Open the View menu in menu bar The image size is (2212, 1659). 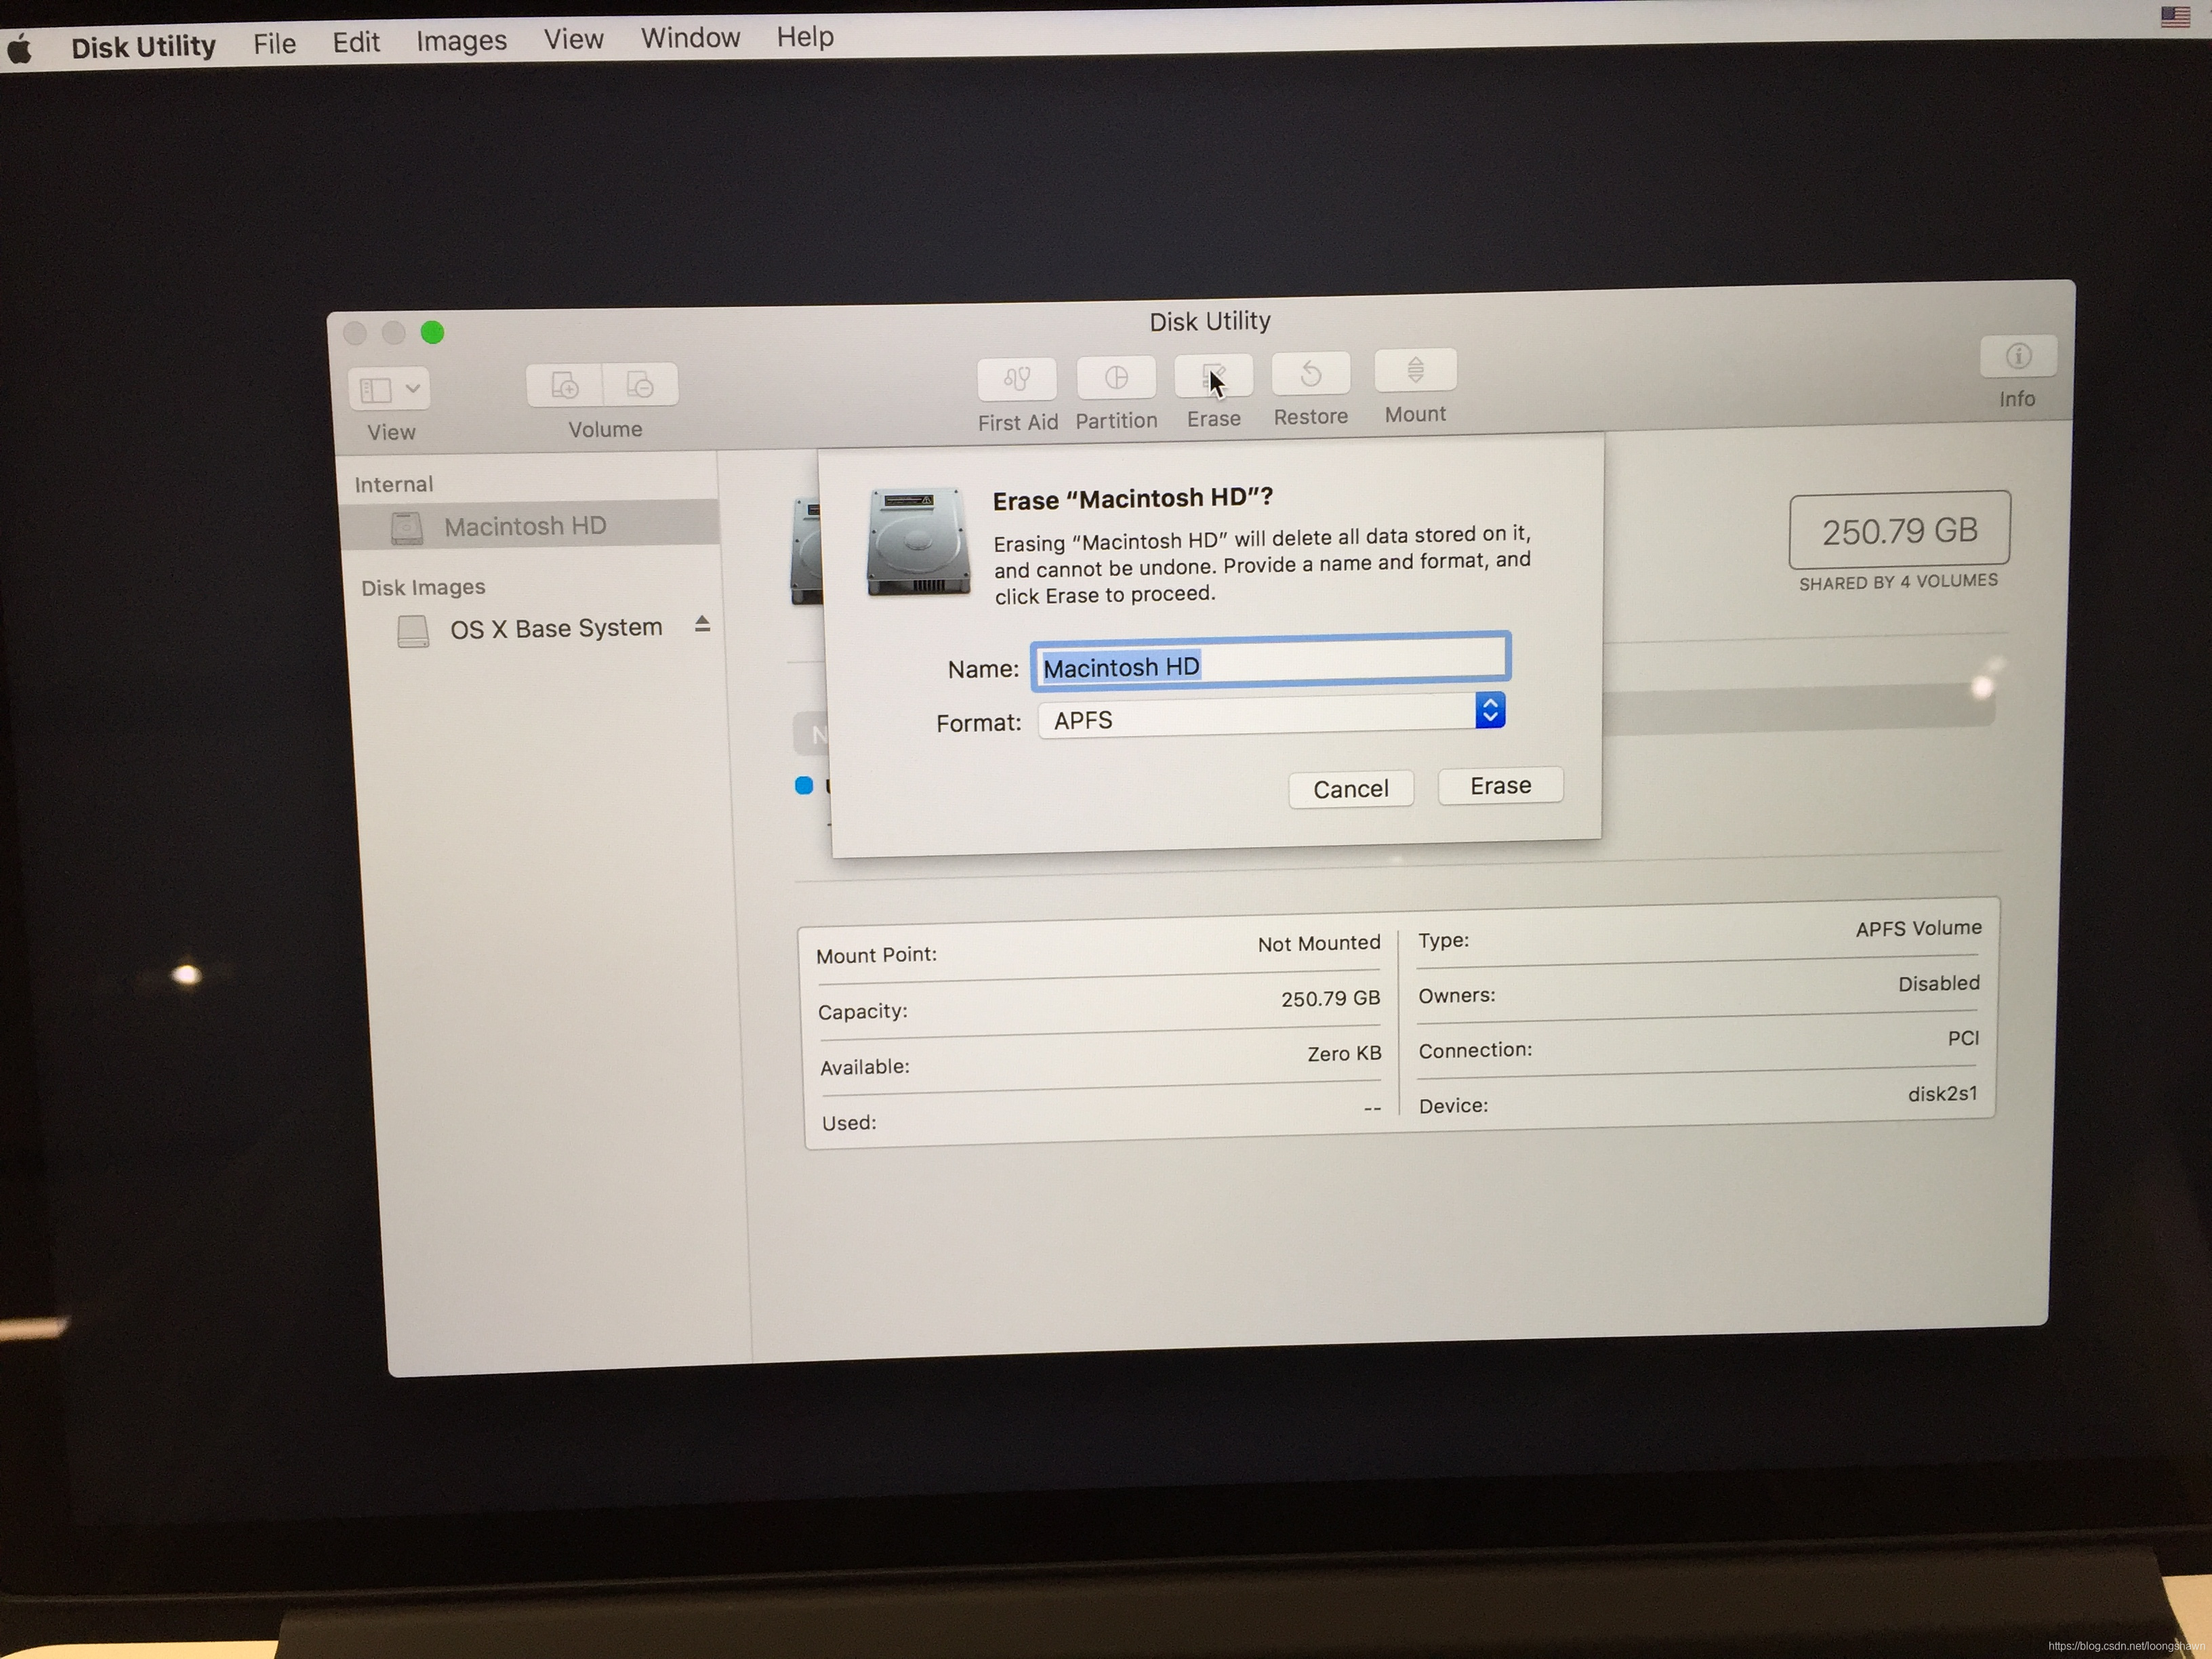(x=573, y=39)
